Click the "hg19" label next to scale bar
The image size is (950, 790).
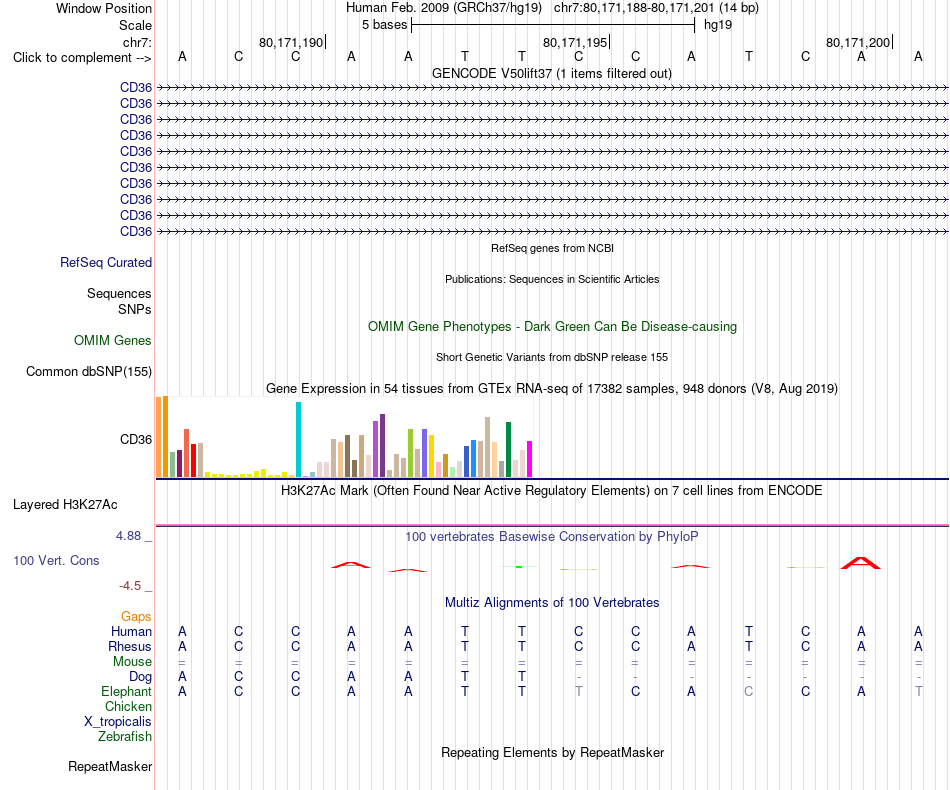coord(718,25)
